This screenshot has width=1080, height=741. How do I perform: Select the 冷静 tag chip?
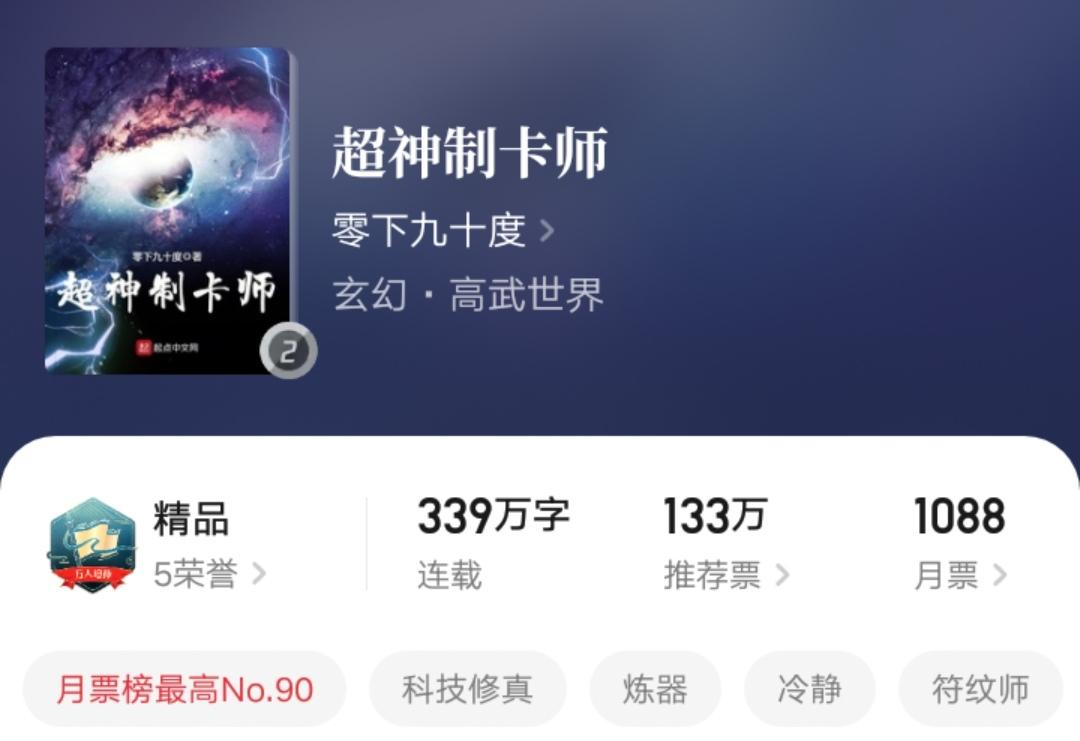[x=809, y=689]
